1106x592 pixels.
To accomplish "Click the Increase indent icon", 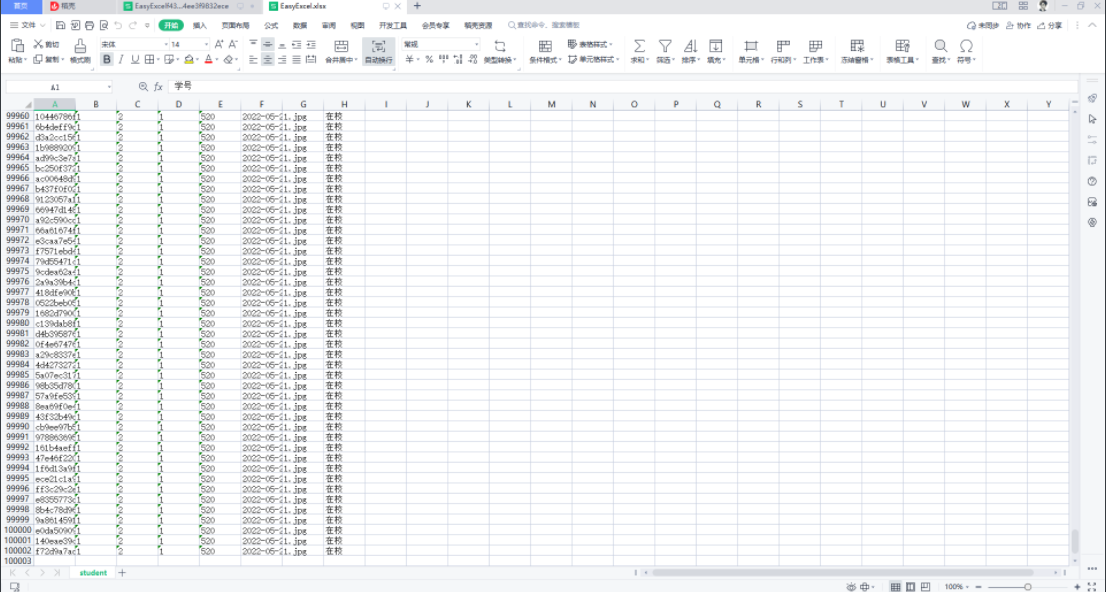I will point(311,44).
